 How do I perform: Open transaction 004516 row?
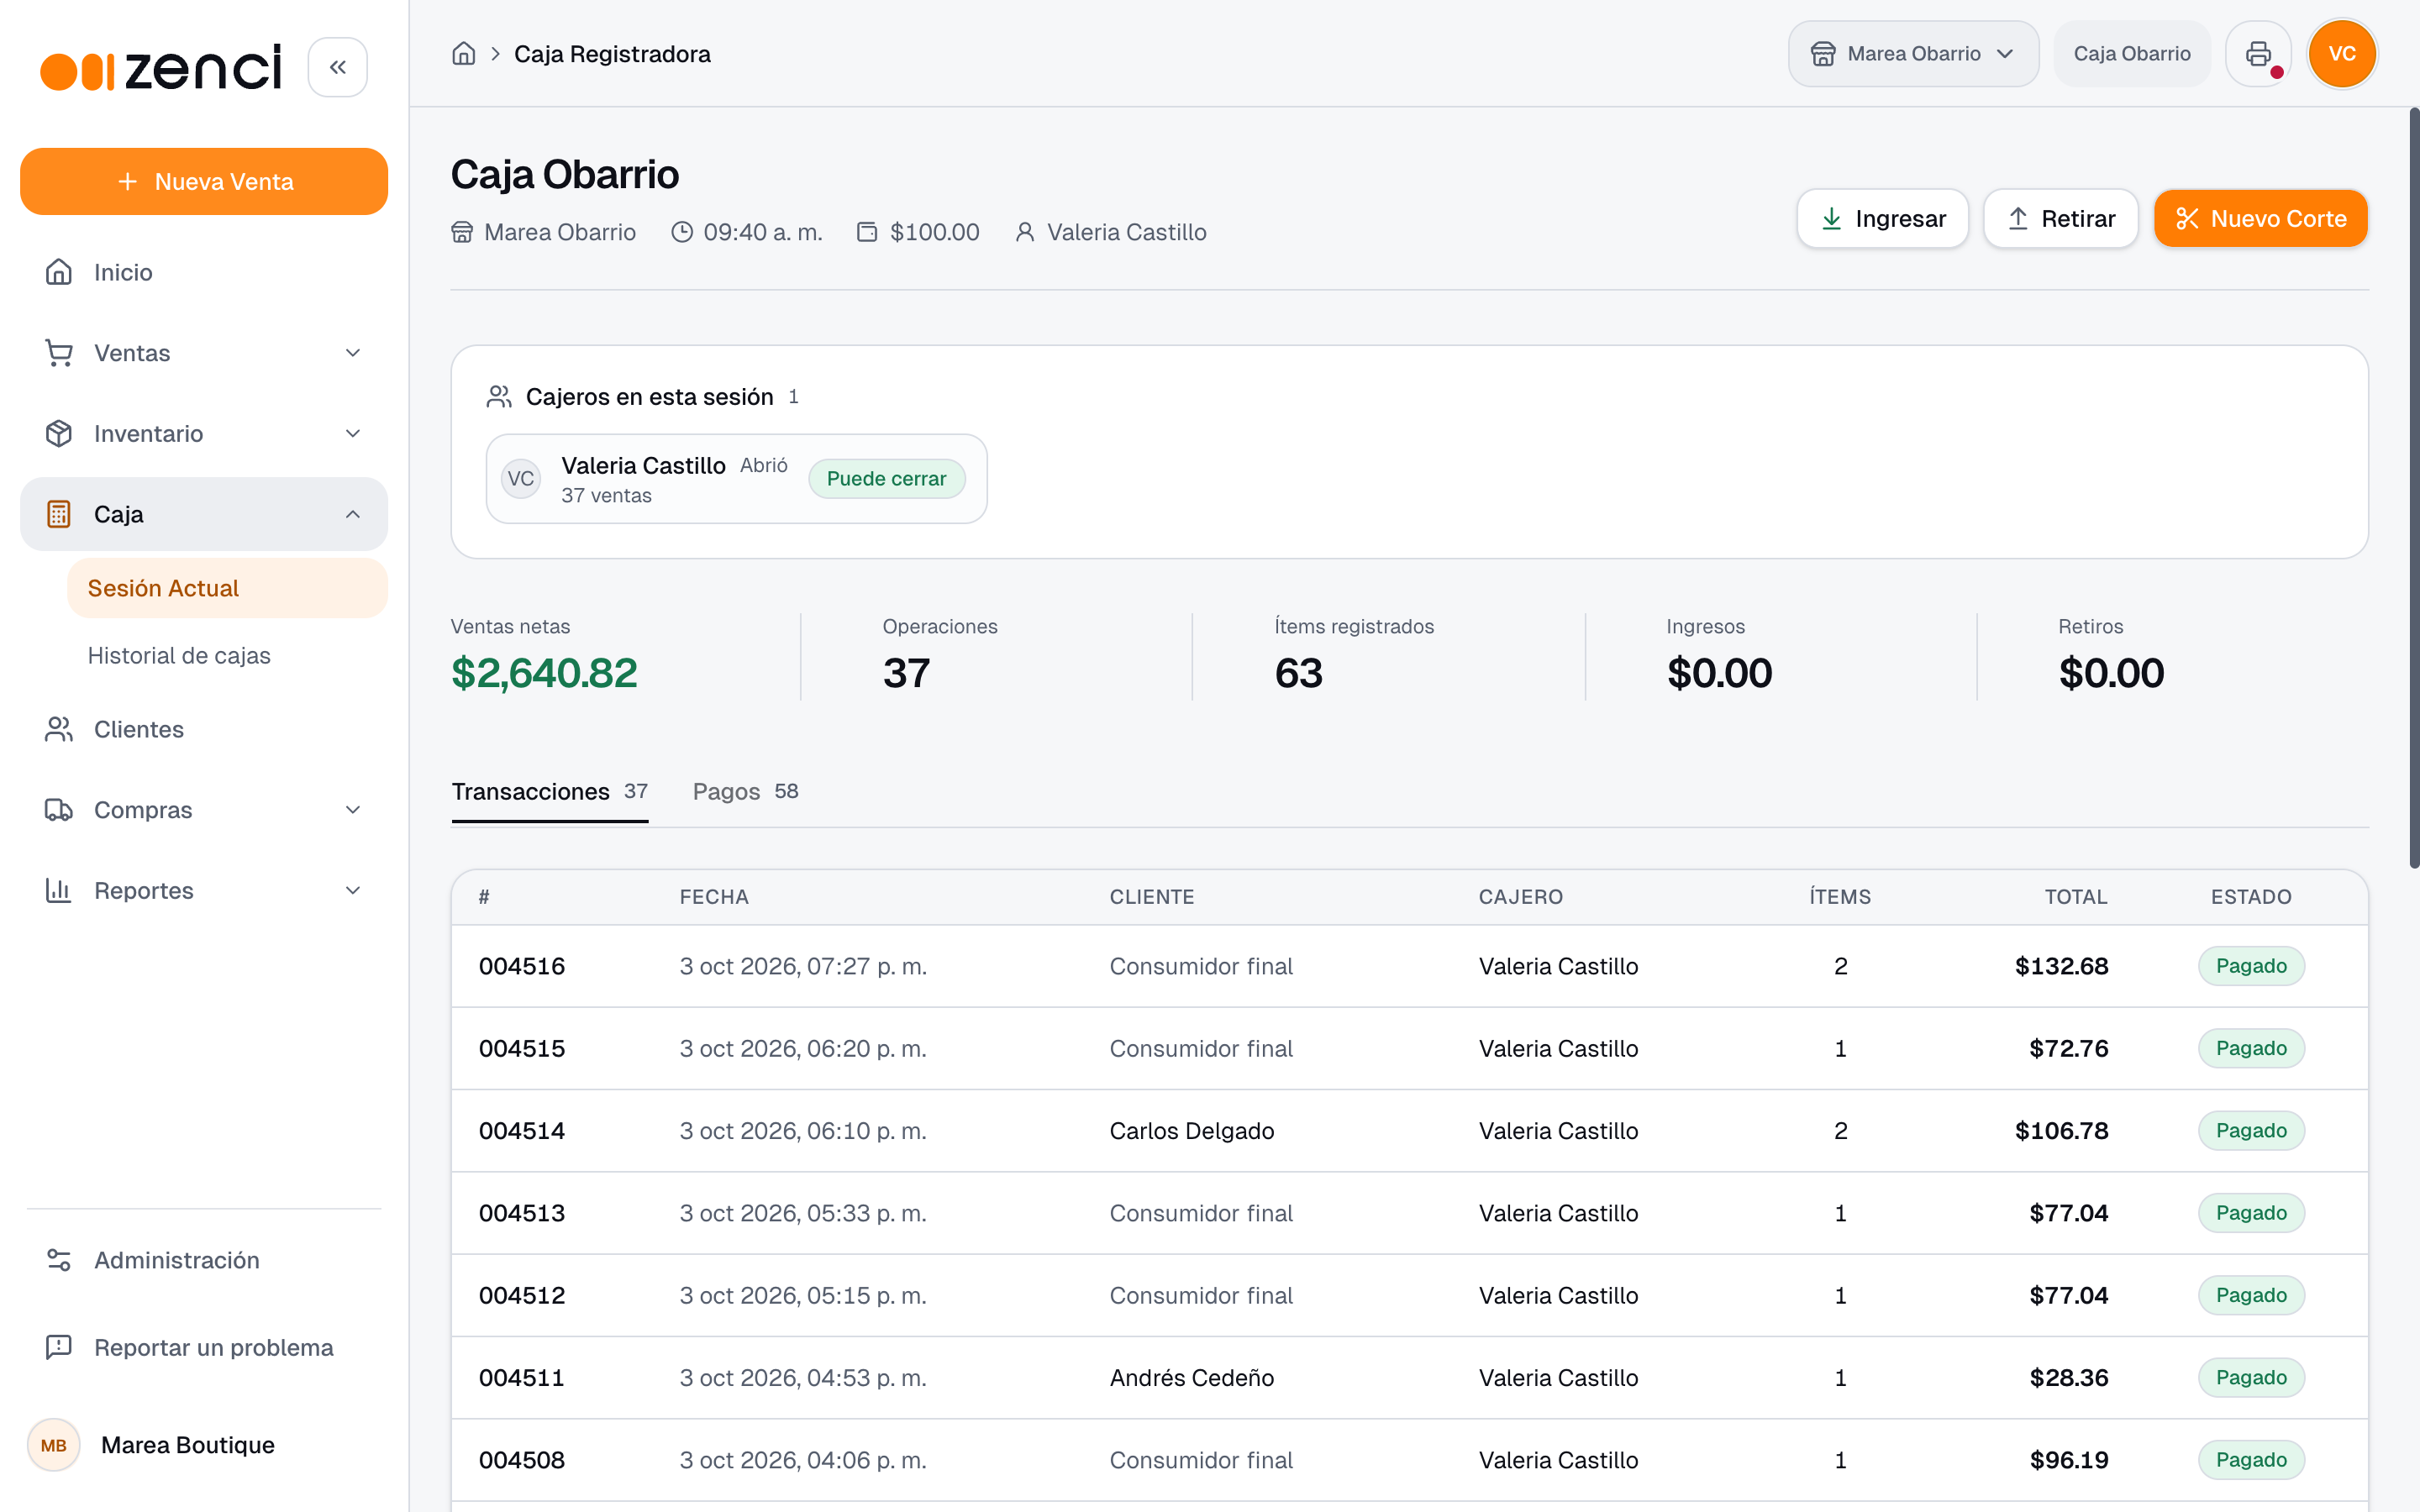click(x=1410, y=966)
